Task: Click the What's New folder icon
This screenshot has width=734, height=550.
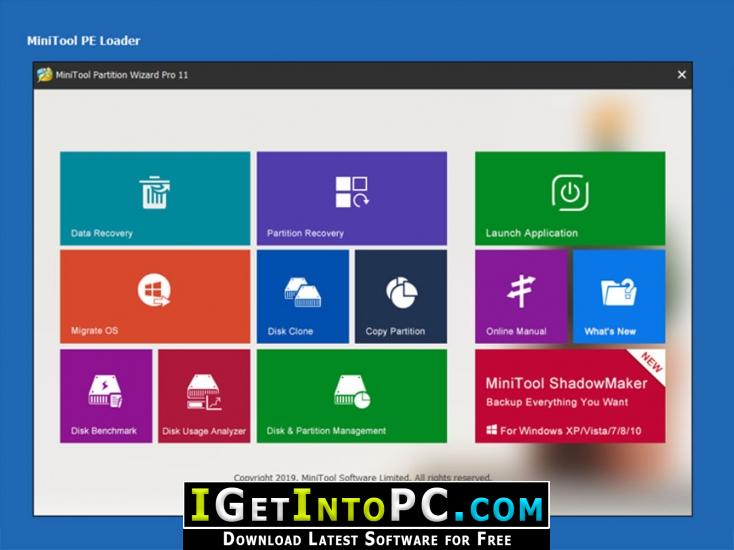Action: [x=618, y=292]
